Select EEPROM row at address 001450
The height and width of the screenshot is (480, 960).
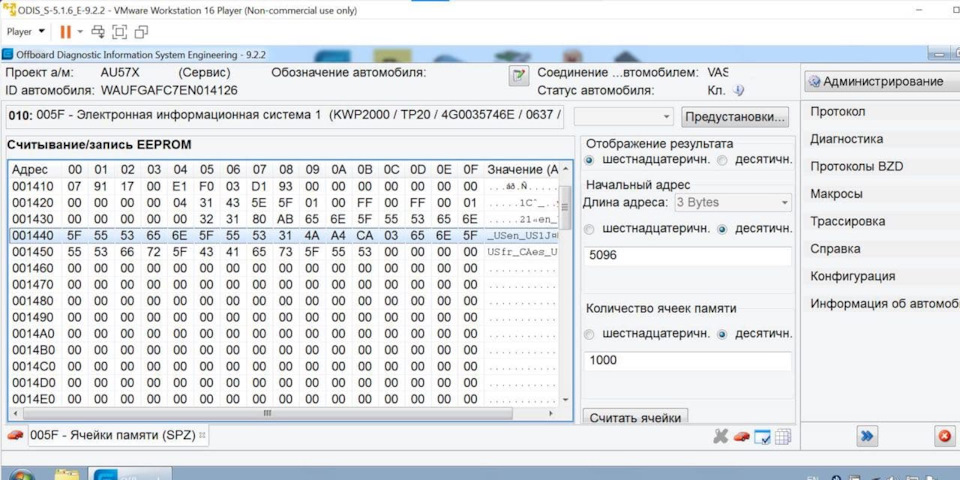coord(284,252)
